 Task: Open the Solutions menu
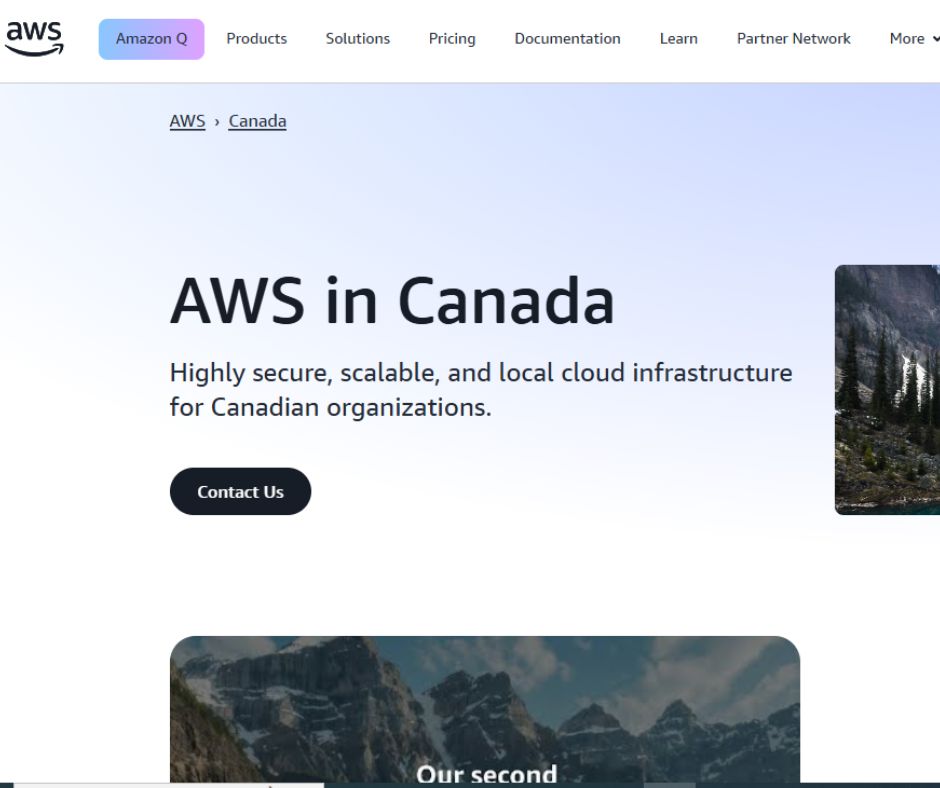[x=358, y=39]
